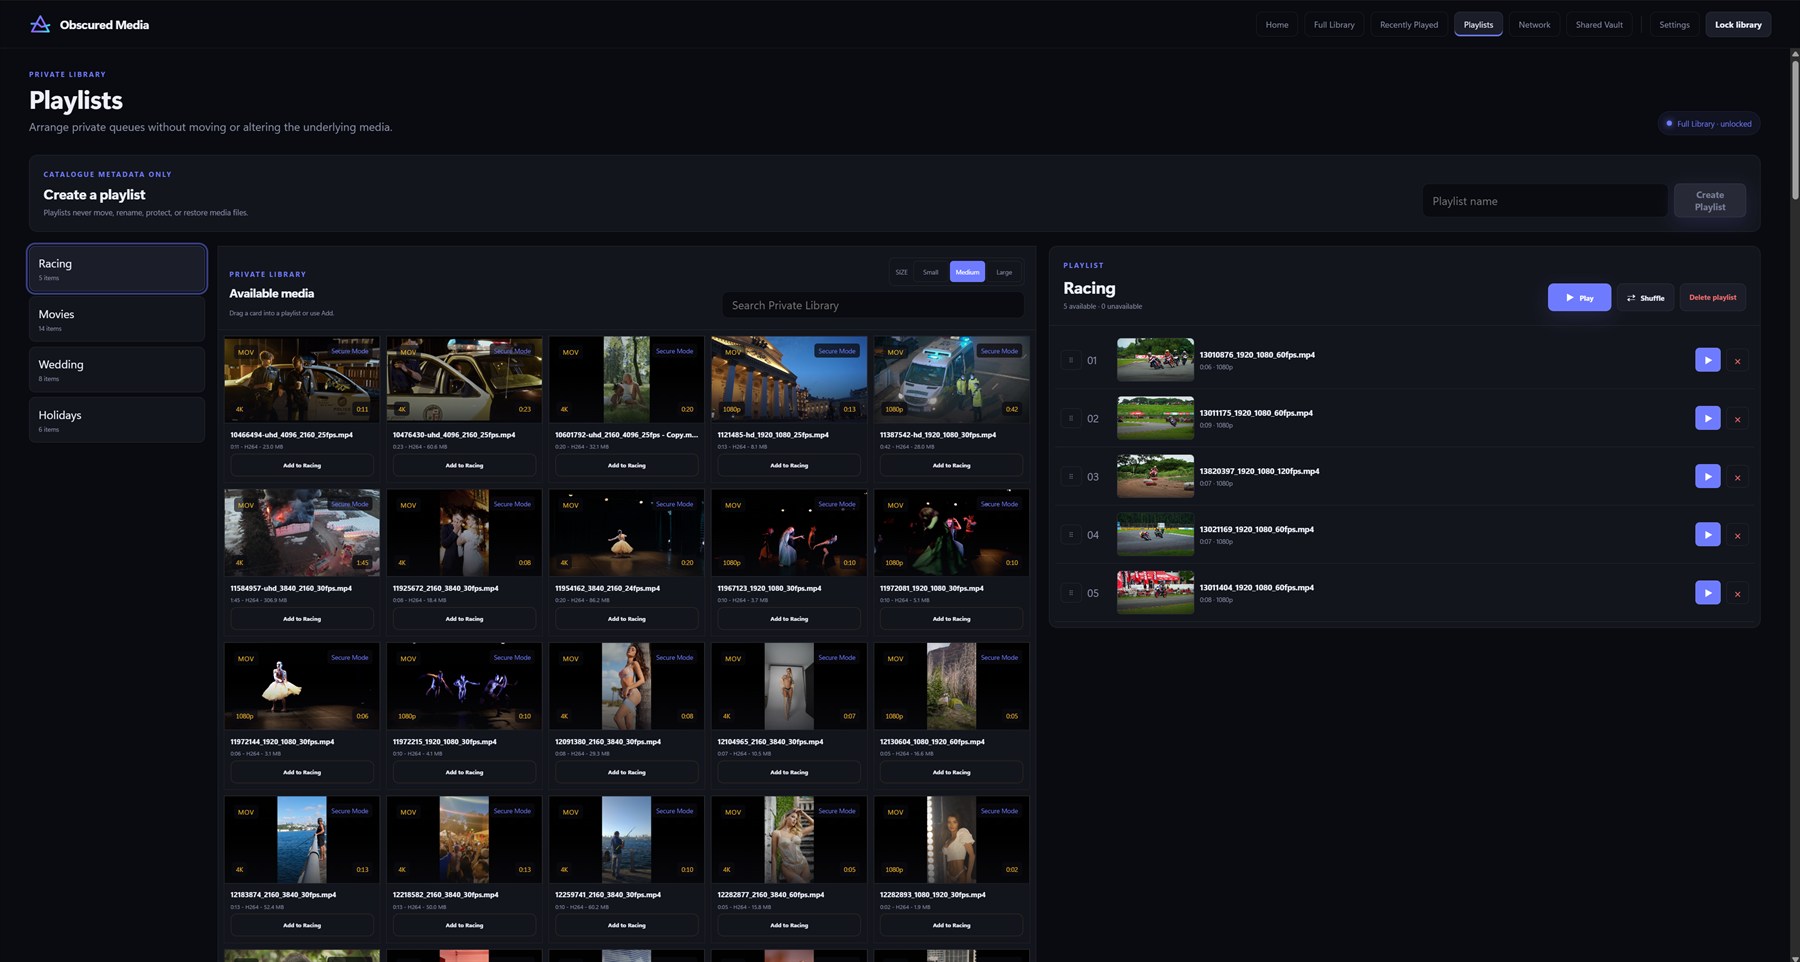This screenshot has height=962, width=1800.
Task: Click the Obscured Media logo icon
Action: coord(40,24)
